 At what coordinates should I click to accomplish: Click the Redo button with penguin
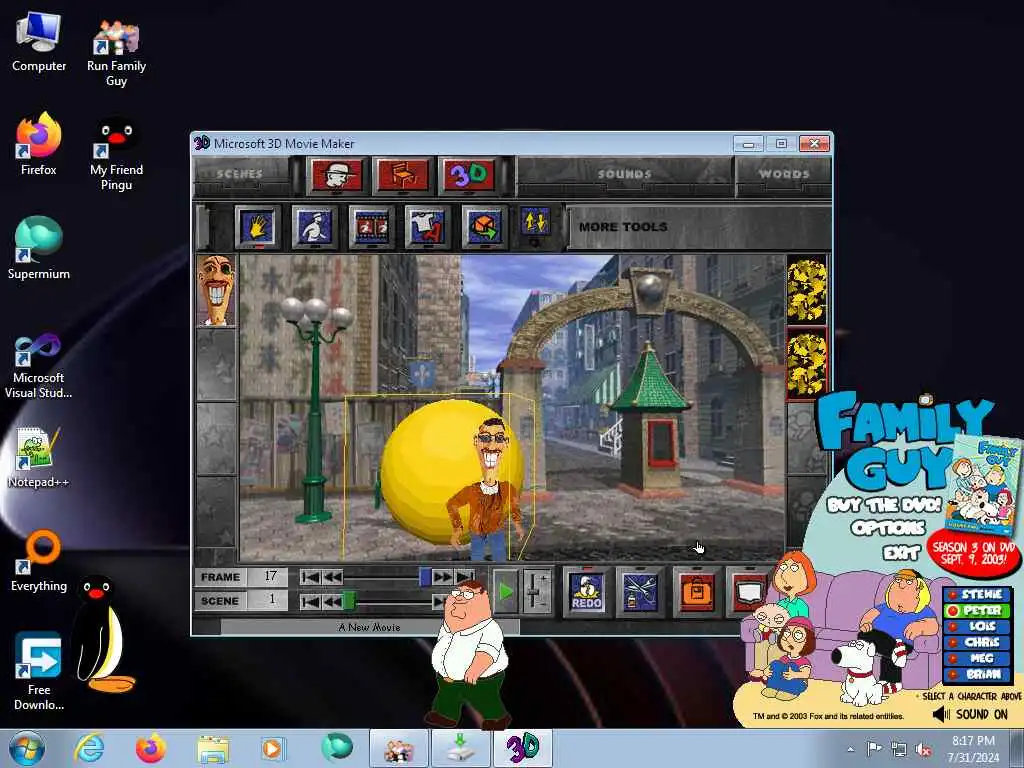coord(586,592)
